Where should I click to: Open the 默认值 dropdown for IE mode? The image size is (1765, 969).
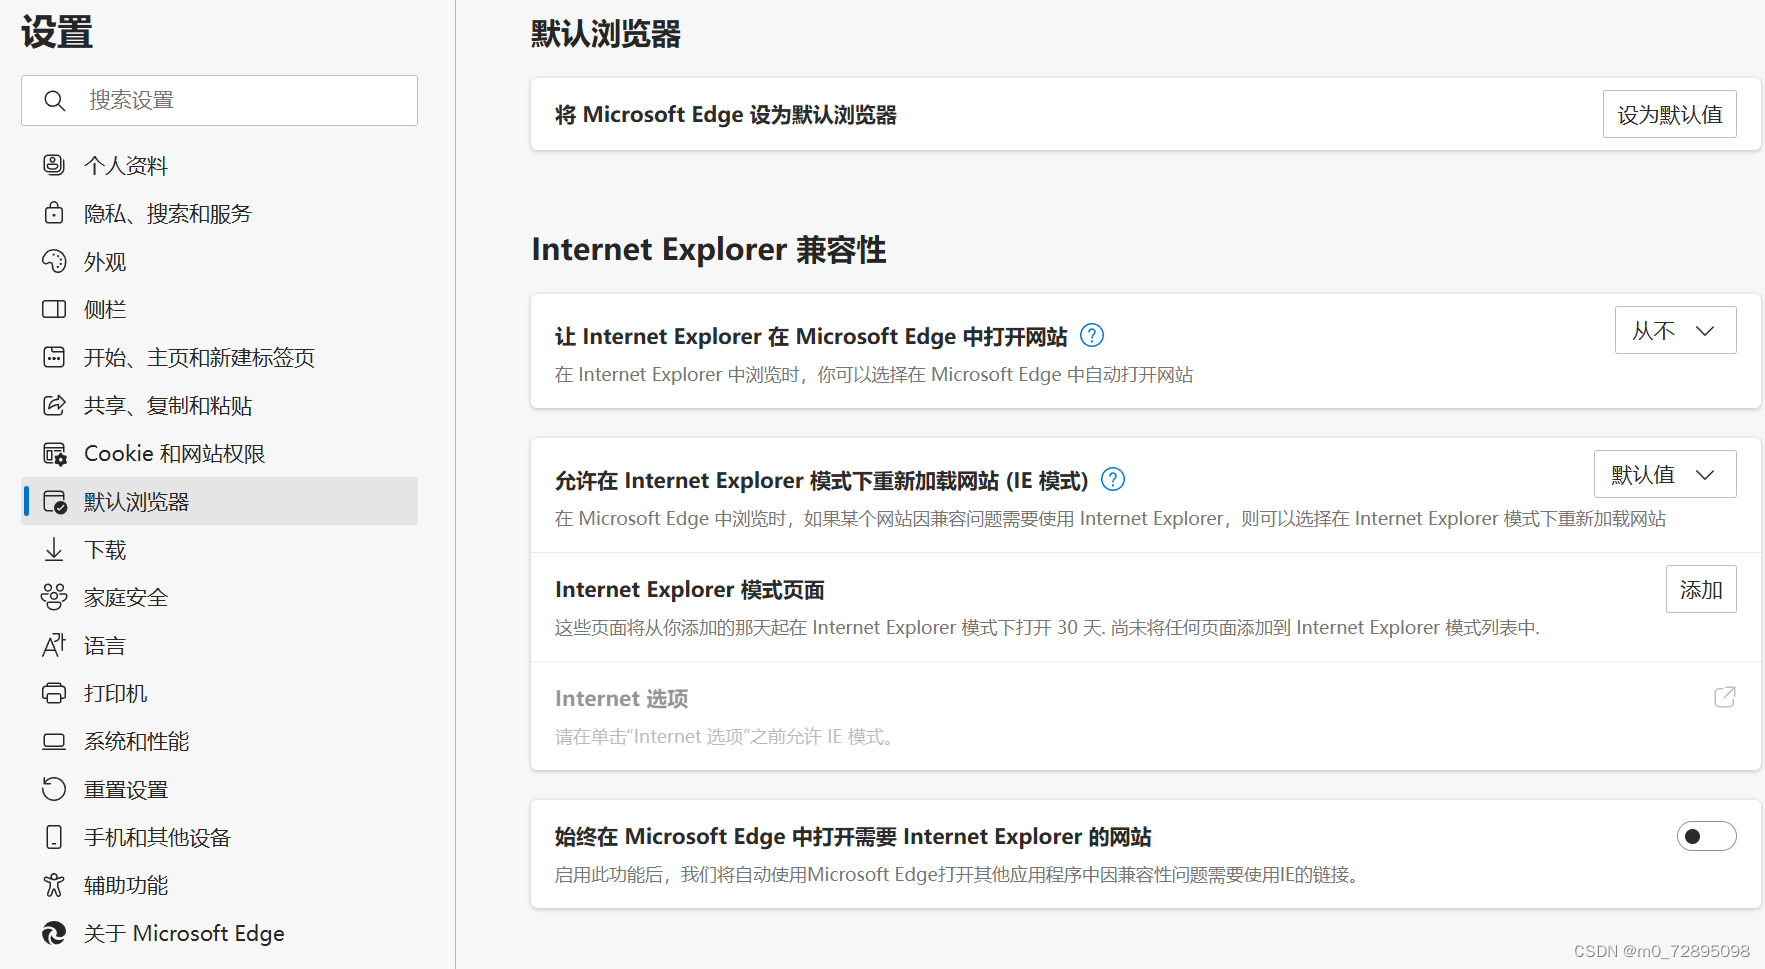click(x=1665, y=474)
